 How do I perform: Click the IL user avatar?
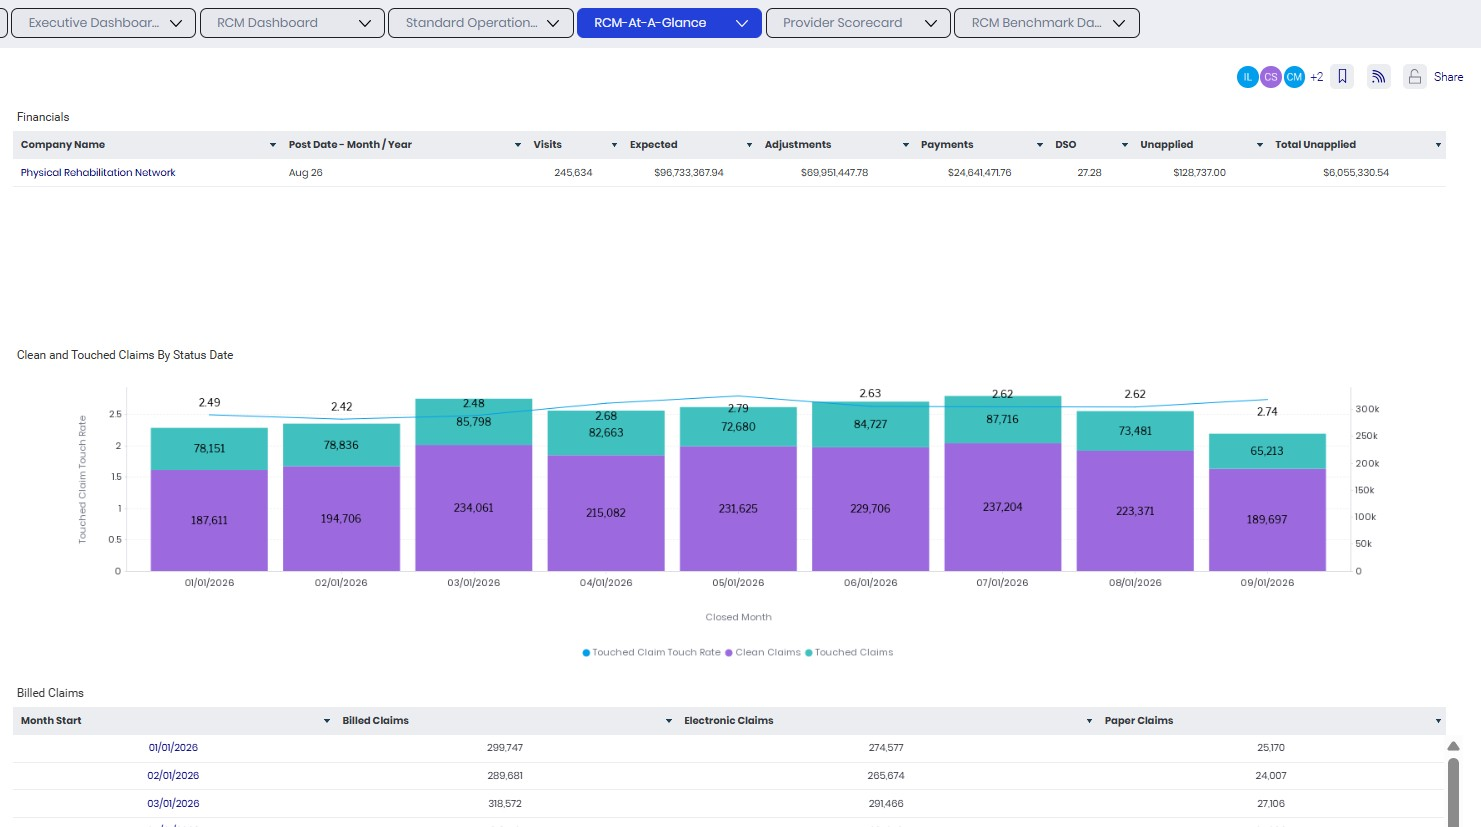click(1247, 77)
